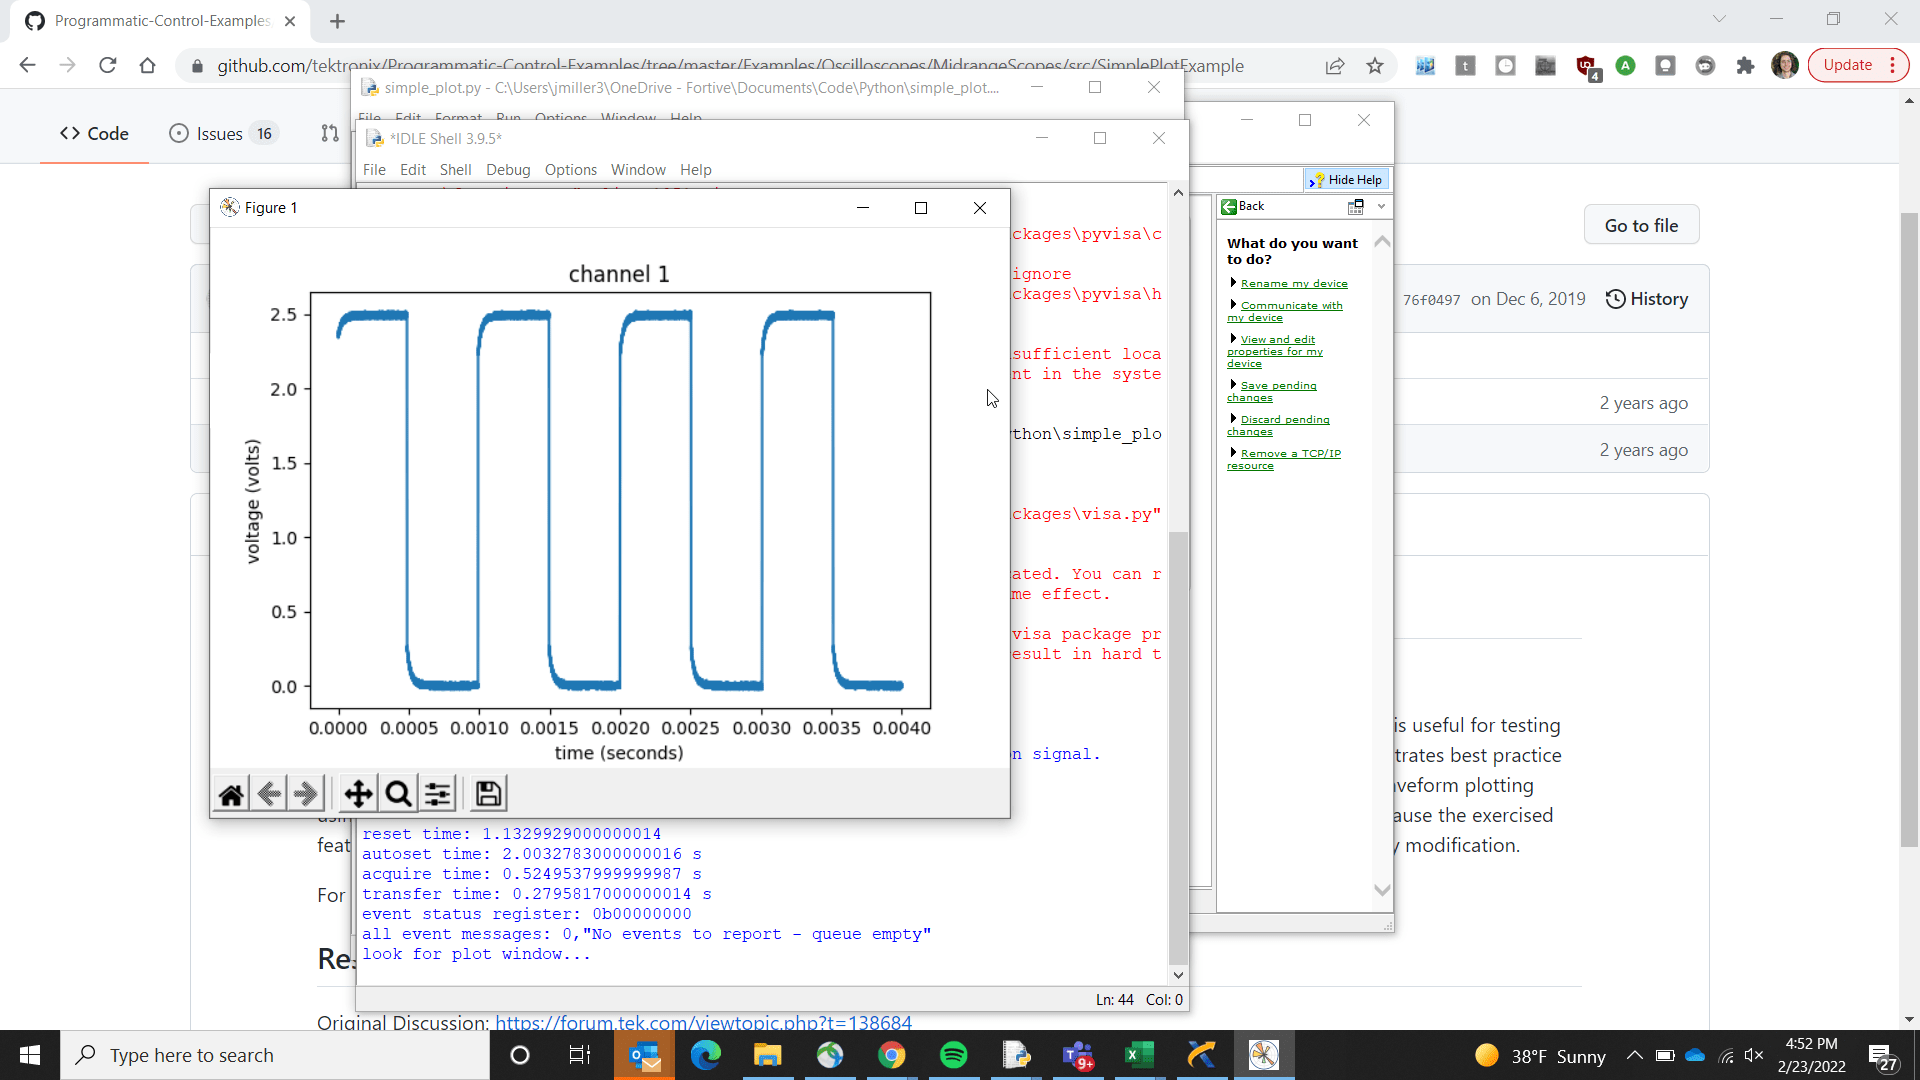Open the forum.tek.com discussion link
The width and height of the screenshot is (1920, 1080).
pos(703,1022)
